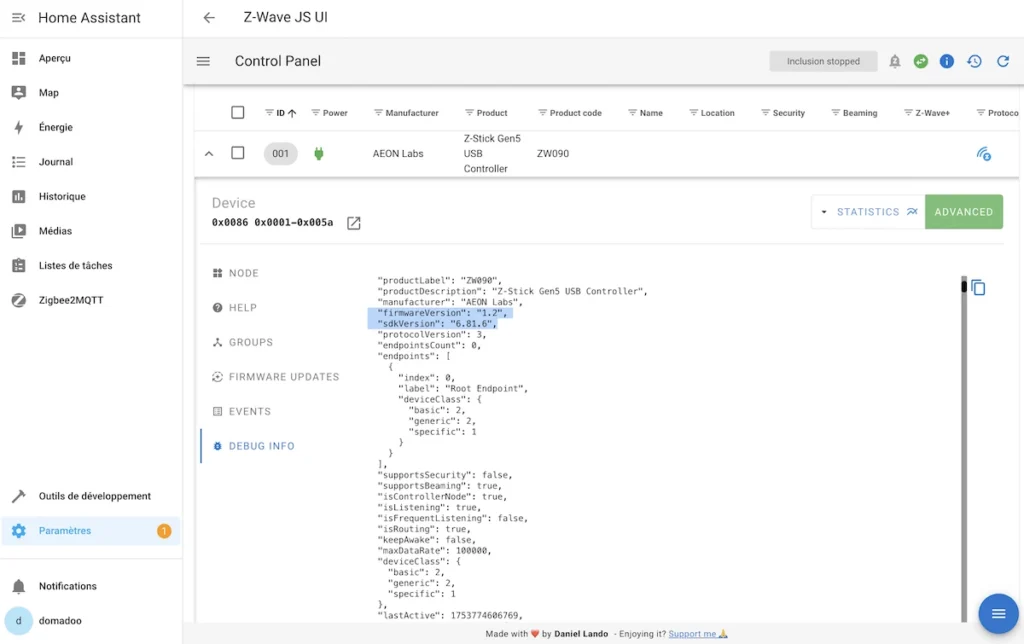1024x644 pixels.
Task: Filter the Name column
Action: coord(632,113)
